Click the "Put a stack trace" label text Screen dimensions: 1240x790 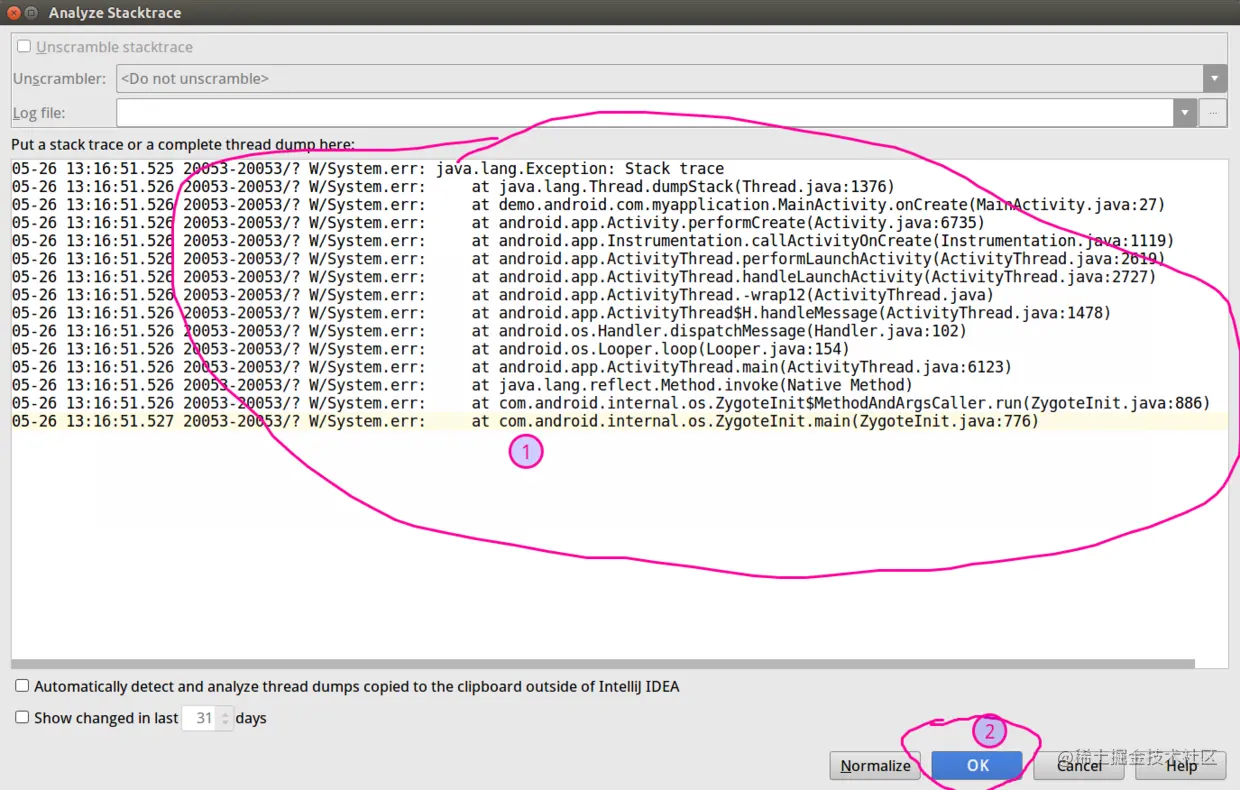183,144
